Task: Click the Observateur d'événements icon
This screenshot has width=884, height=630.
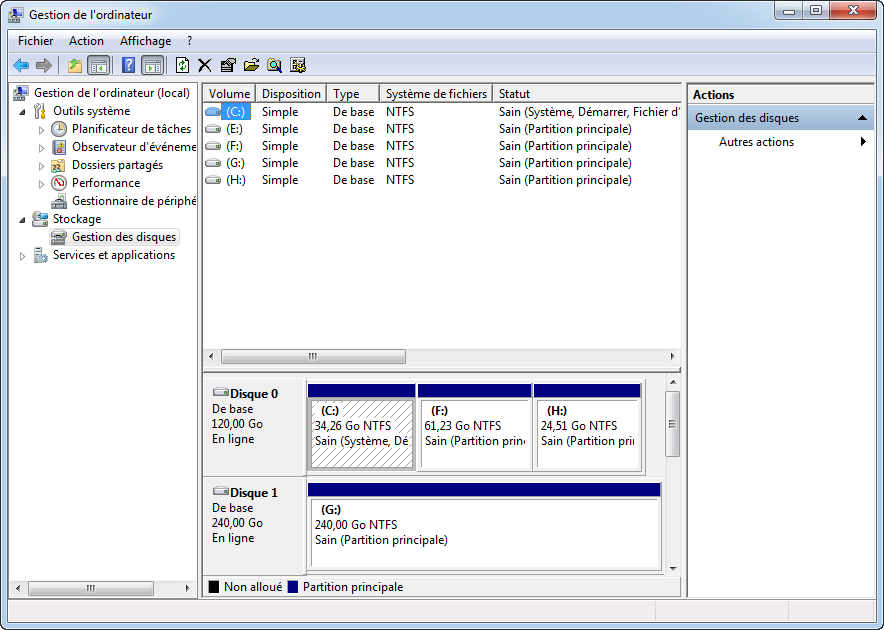Action: [x=59, y=147]
